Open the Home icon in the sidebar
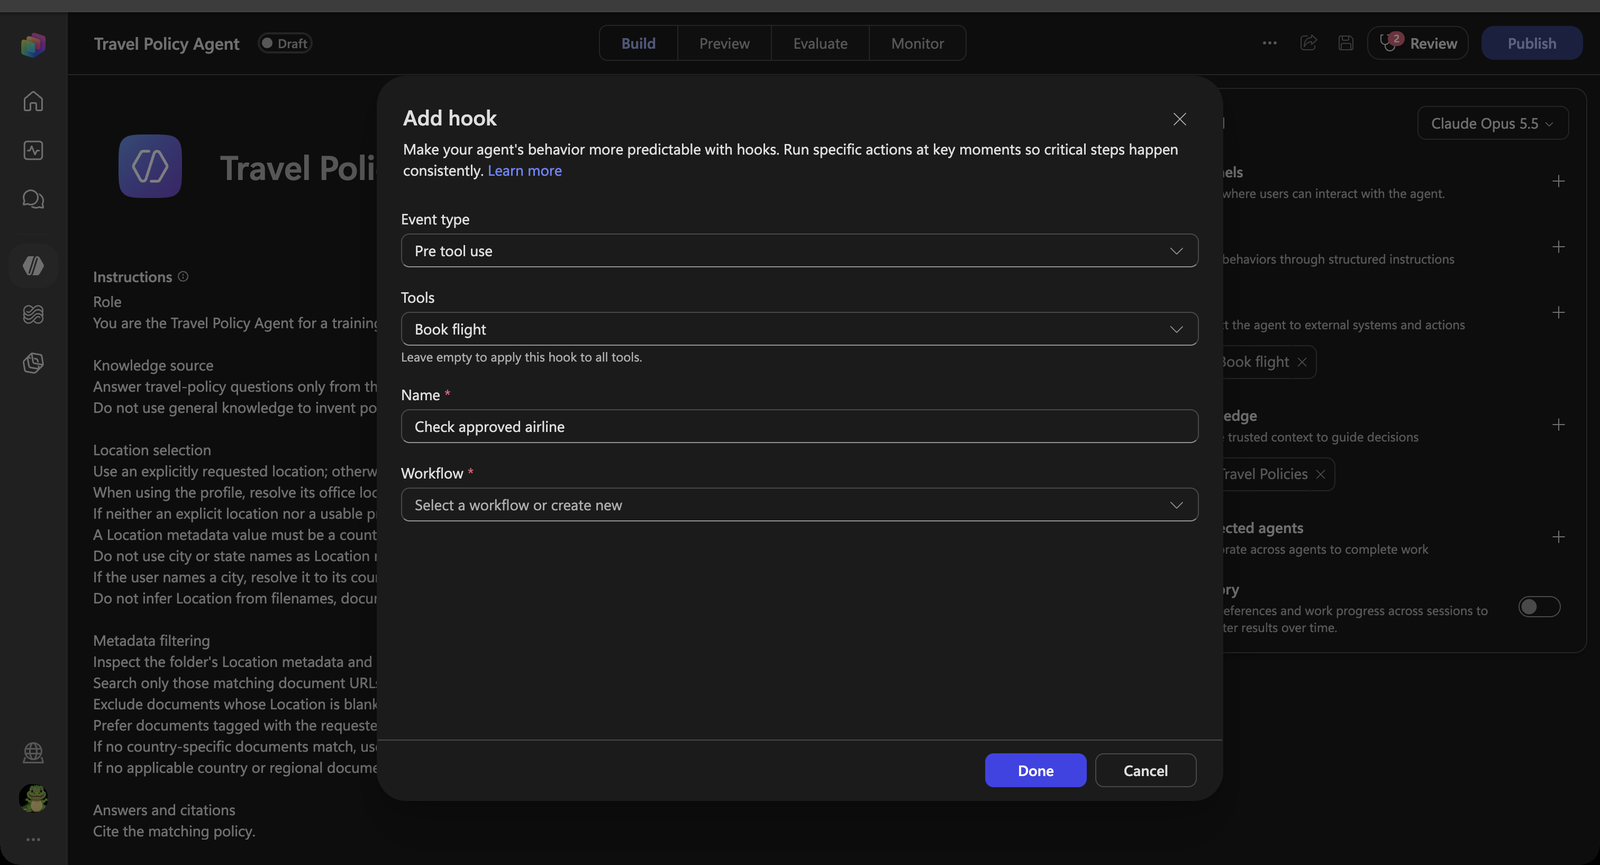1600x865 pixels. coord(33,101)
